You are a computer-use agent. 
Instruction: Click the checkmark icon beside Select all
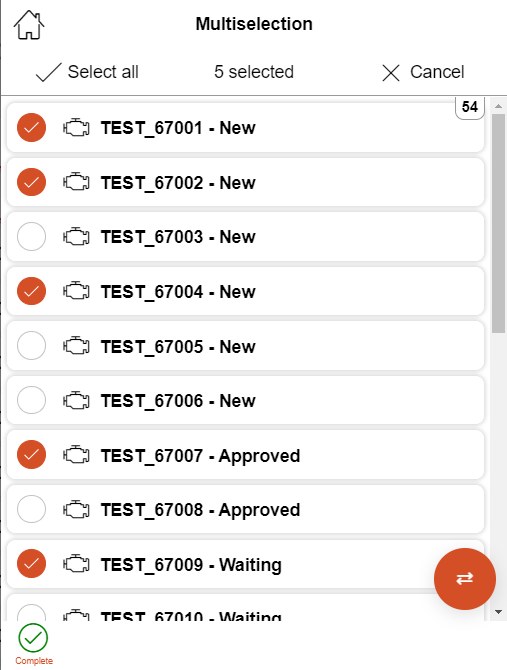click(x=49, y=72)
